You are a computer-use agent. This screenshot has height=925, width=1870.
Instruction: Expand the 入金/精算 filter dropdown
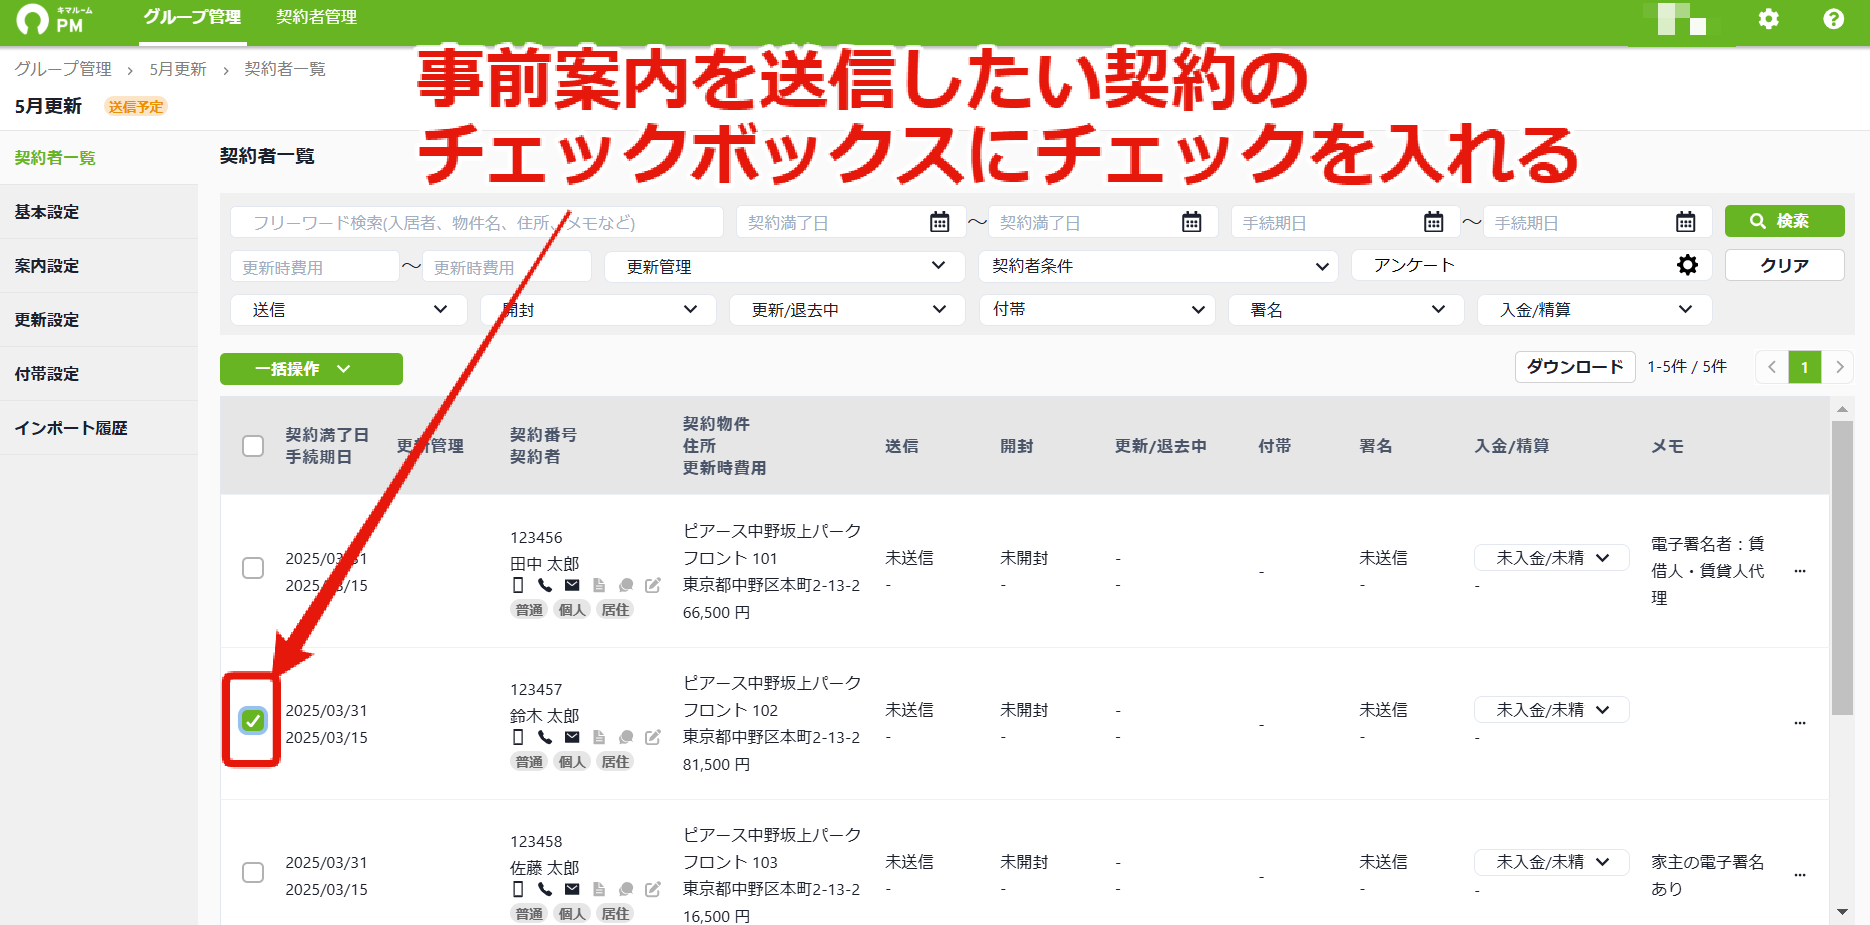click(x=1594, y=310)
